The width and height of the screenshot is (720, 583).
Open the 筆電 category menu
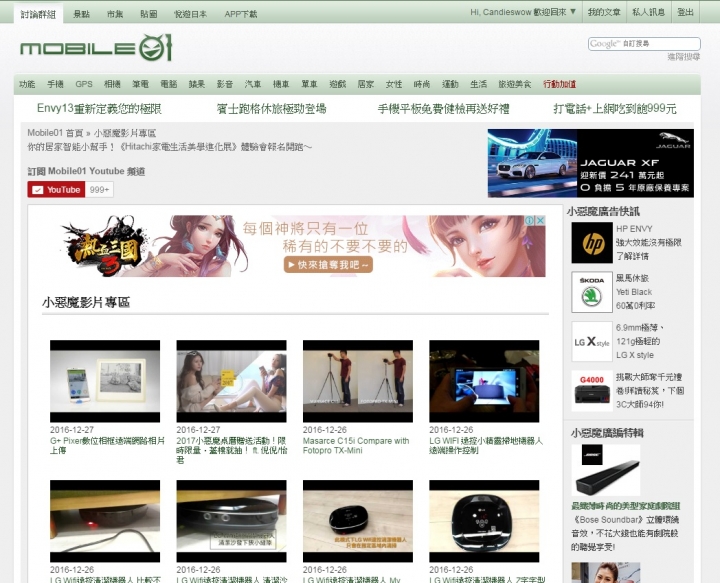[140, 84]
